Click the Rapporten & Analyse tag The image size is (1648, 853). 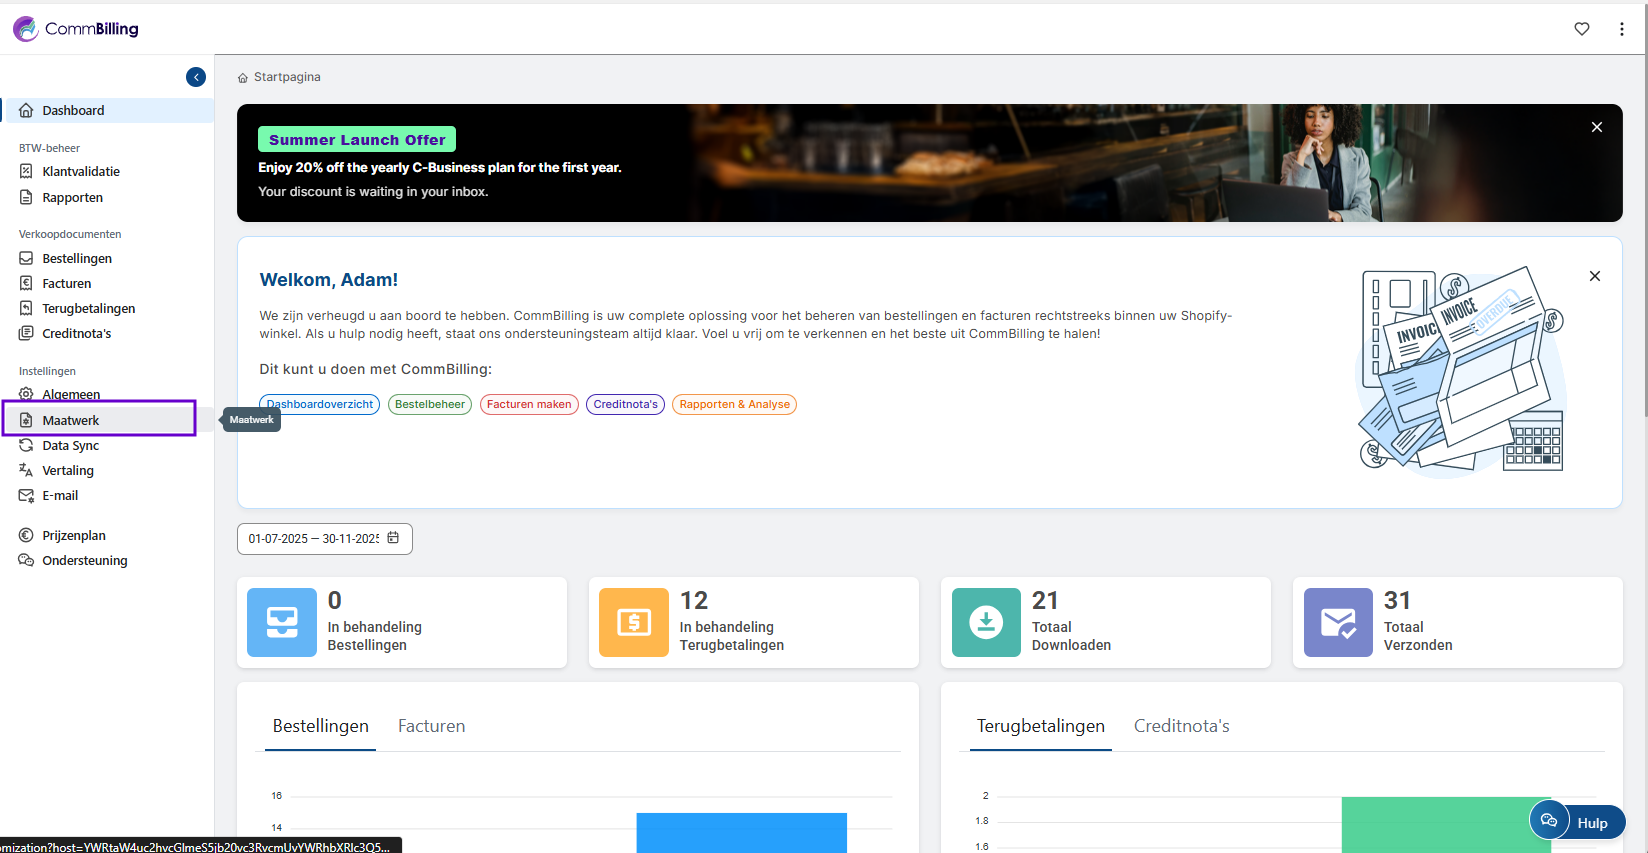pyautogui.click(x=734, y=405)
